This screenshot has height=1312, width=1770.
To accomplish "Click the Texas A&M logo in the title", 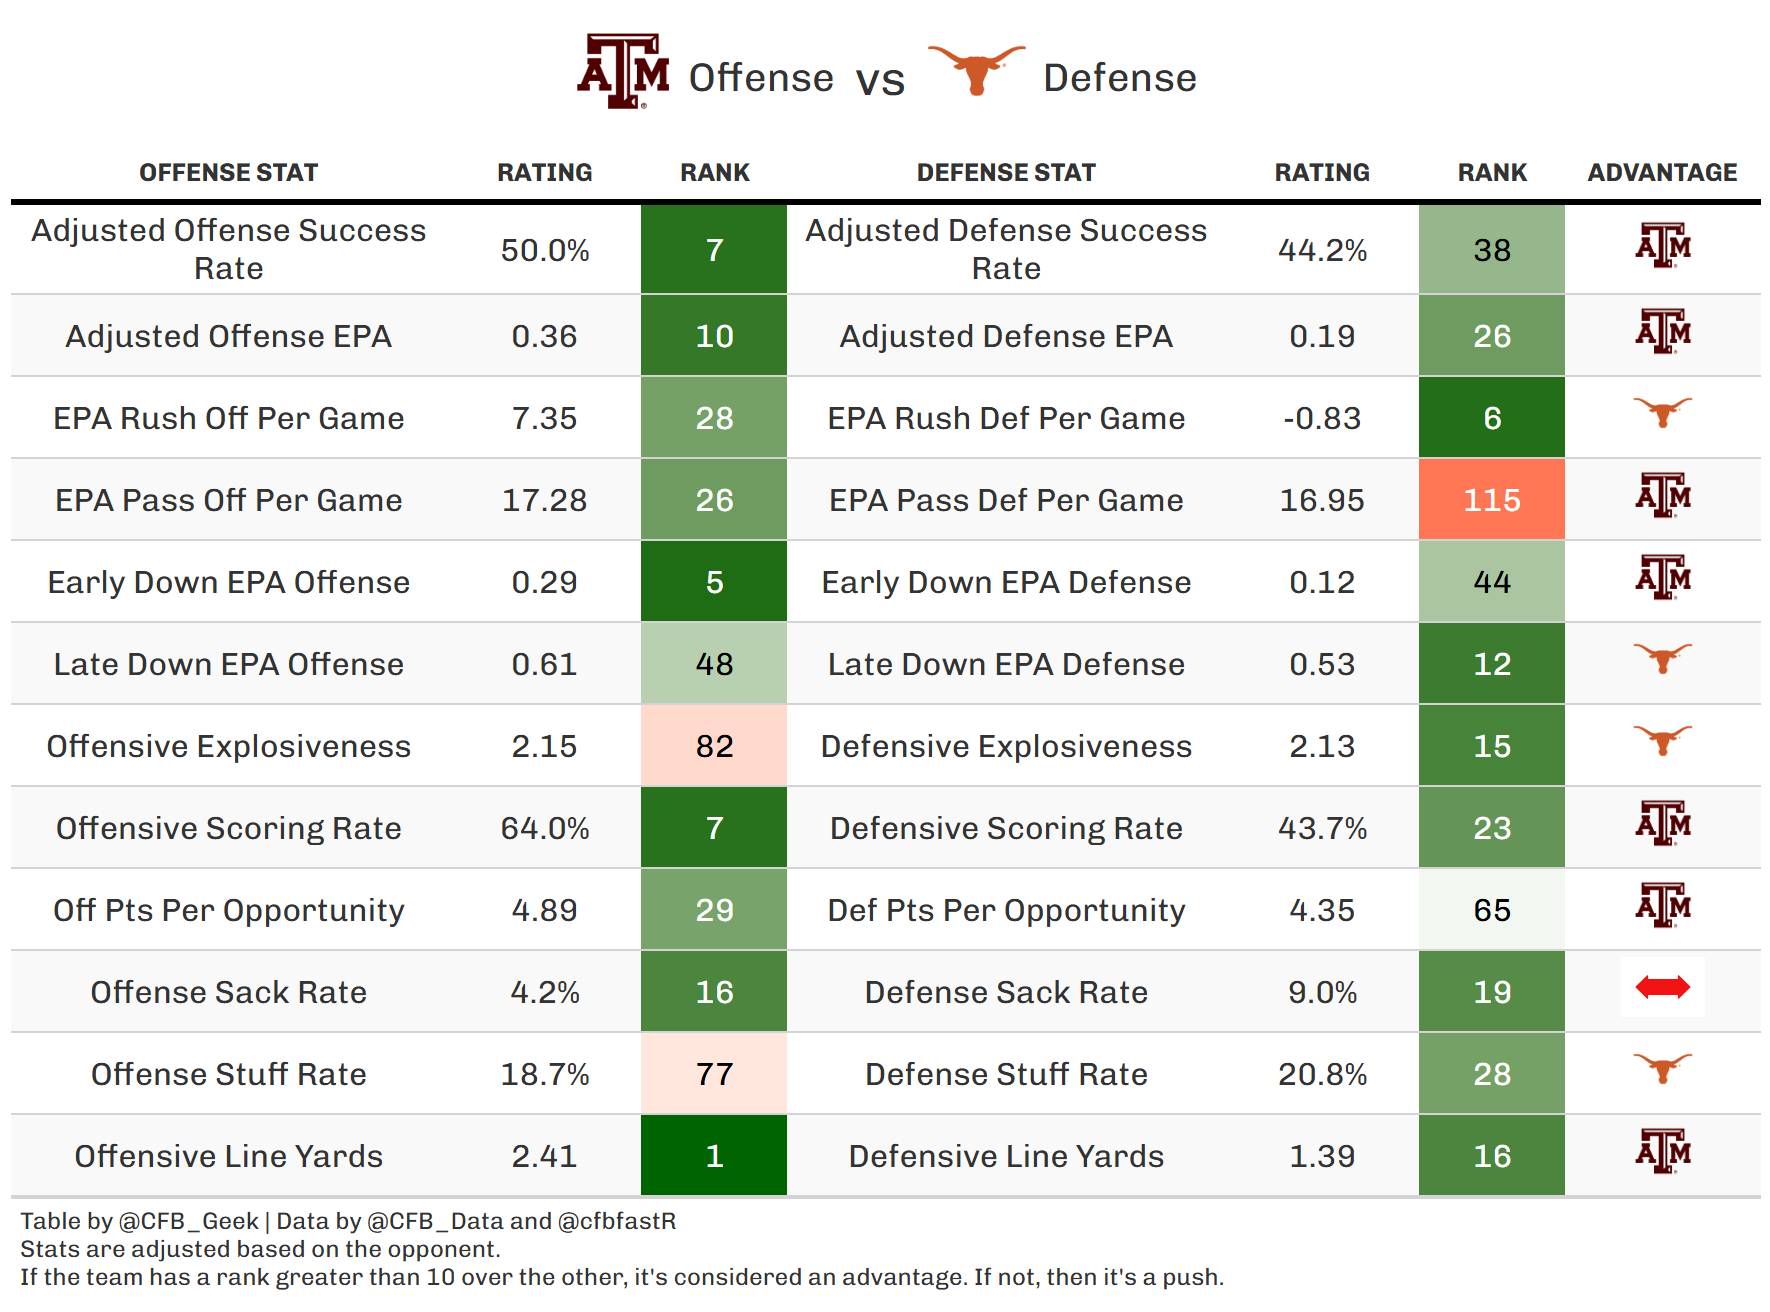I will point(623,72).
